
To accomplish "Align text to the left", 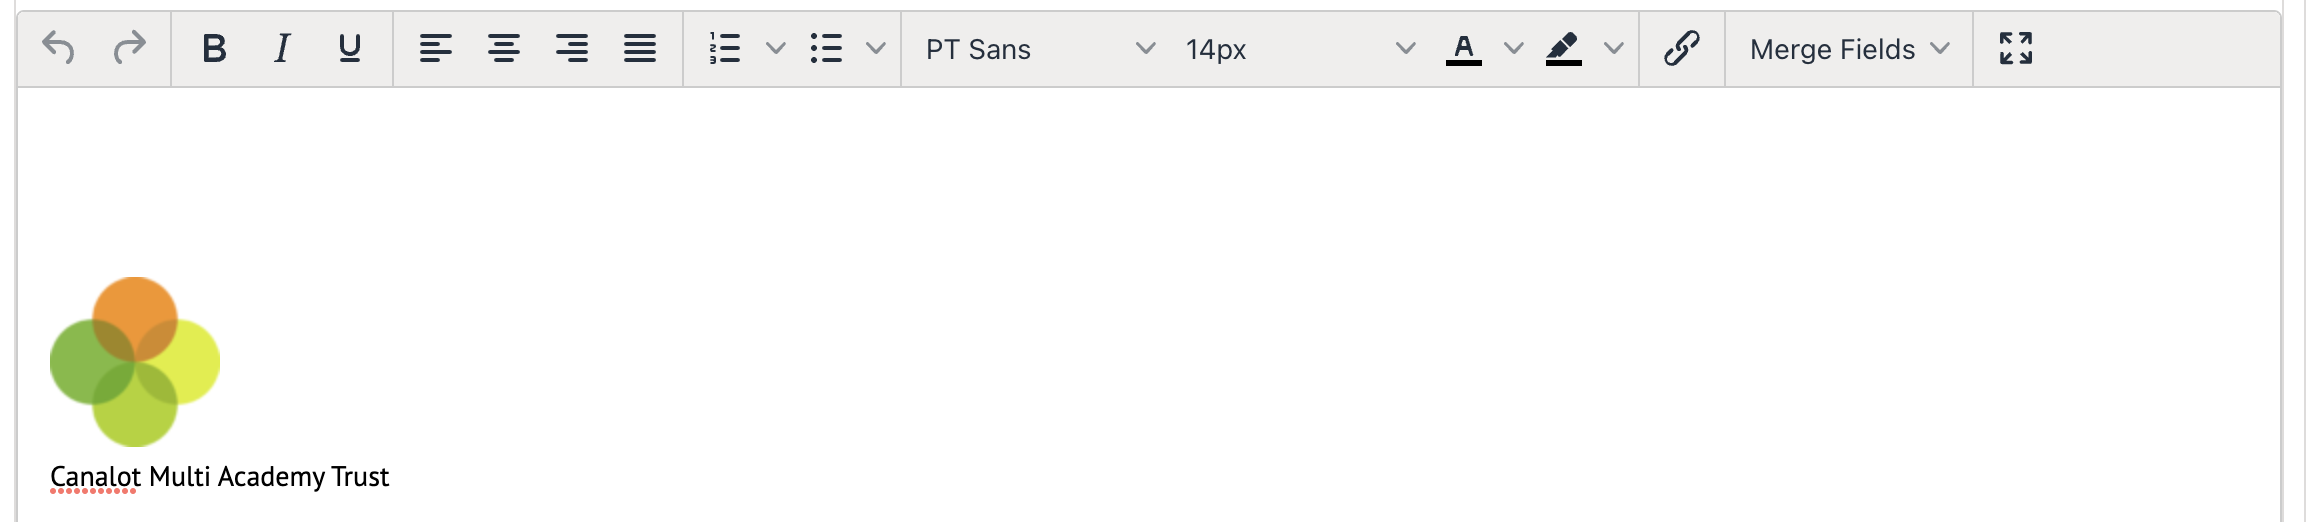I will coord(436,48).
